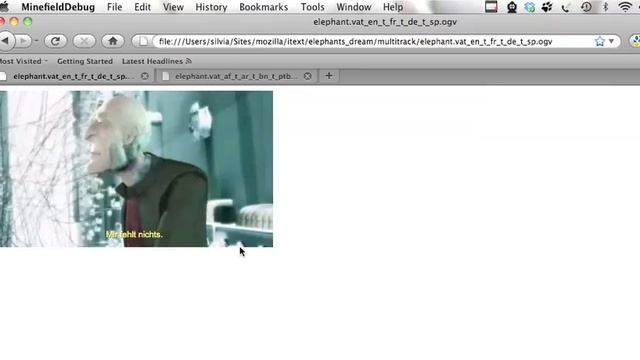Click the phone handset menu bar icon
Screen dimensions: 640x360
pos(565,7)
